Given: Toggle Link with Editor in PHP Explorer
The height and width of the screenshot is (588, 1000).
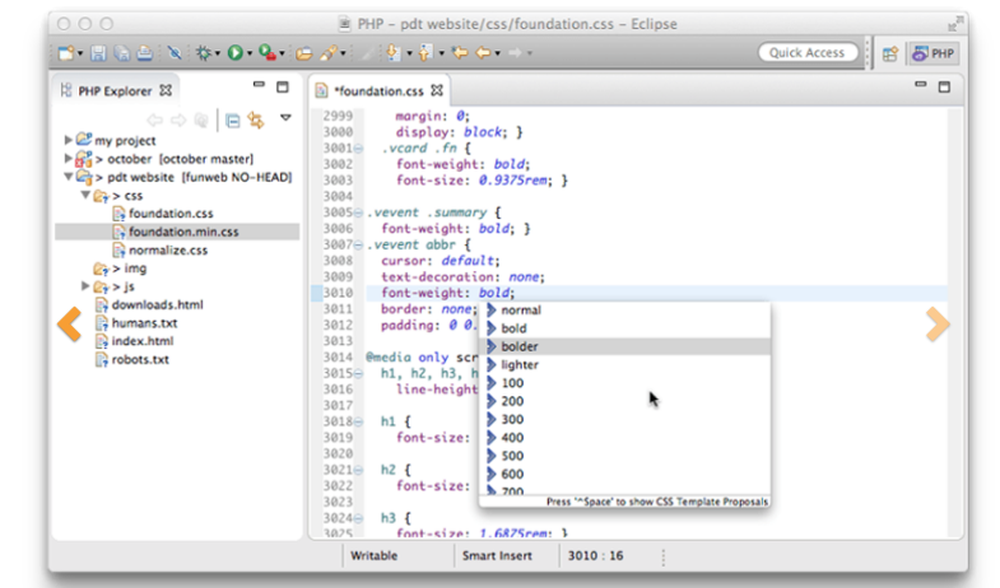Looking at the screenshot, I should (x=256, y=120).
